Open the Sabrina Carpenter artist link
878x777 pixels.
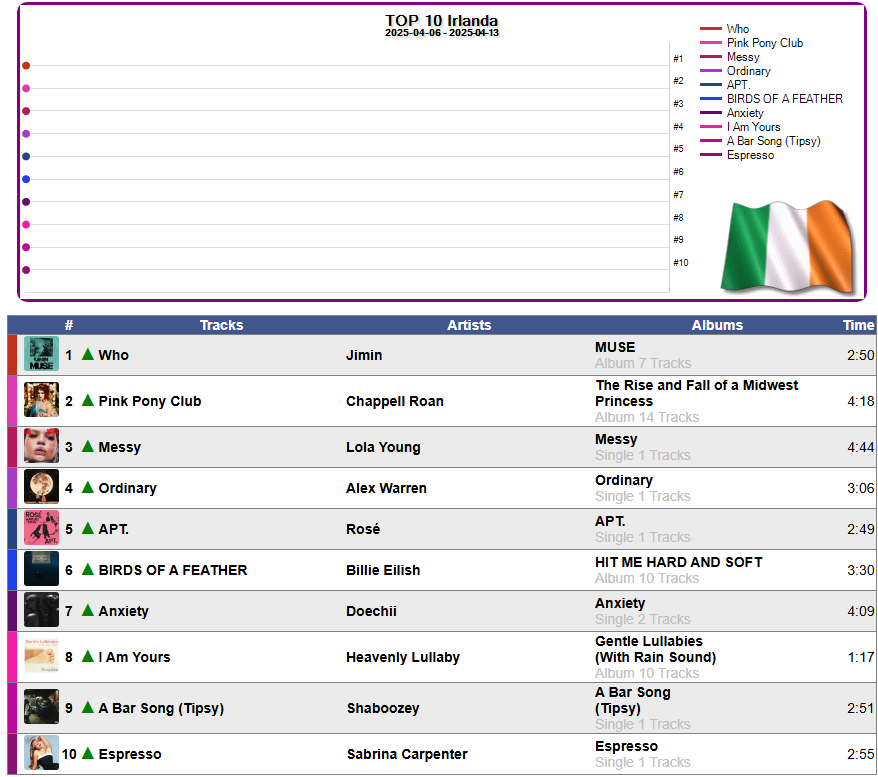(x=407, y=754)
